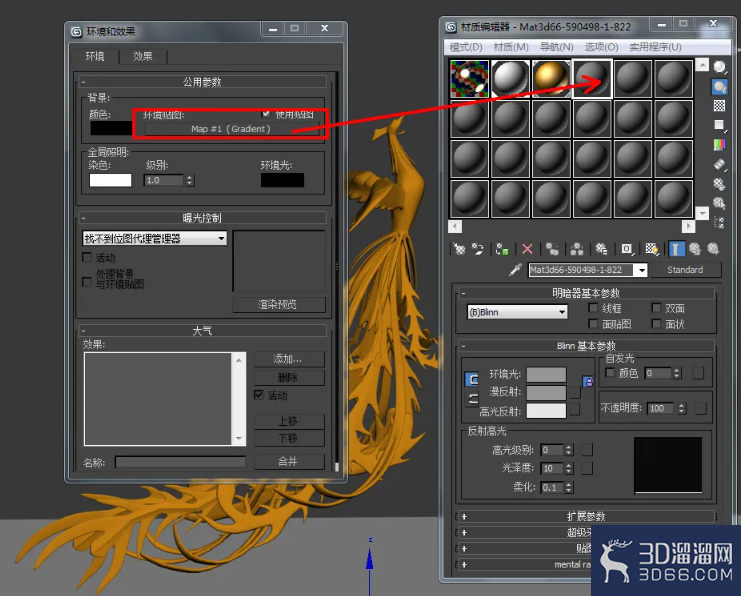Image resolution: width=741 pixels, height=596 pixels.
Task: Toggle Backlight icon in side toolbar
Action: point(719,87)
